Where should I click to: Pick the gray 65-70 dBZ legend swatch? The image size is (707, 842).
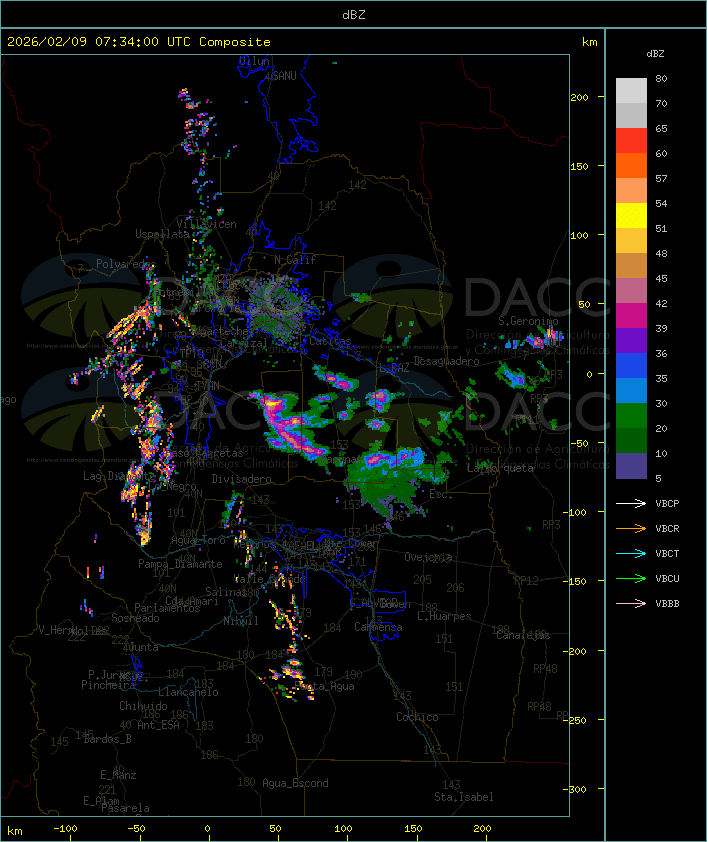click(x=631, y=115)
